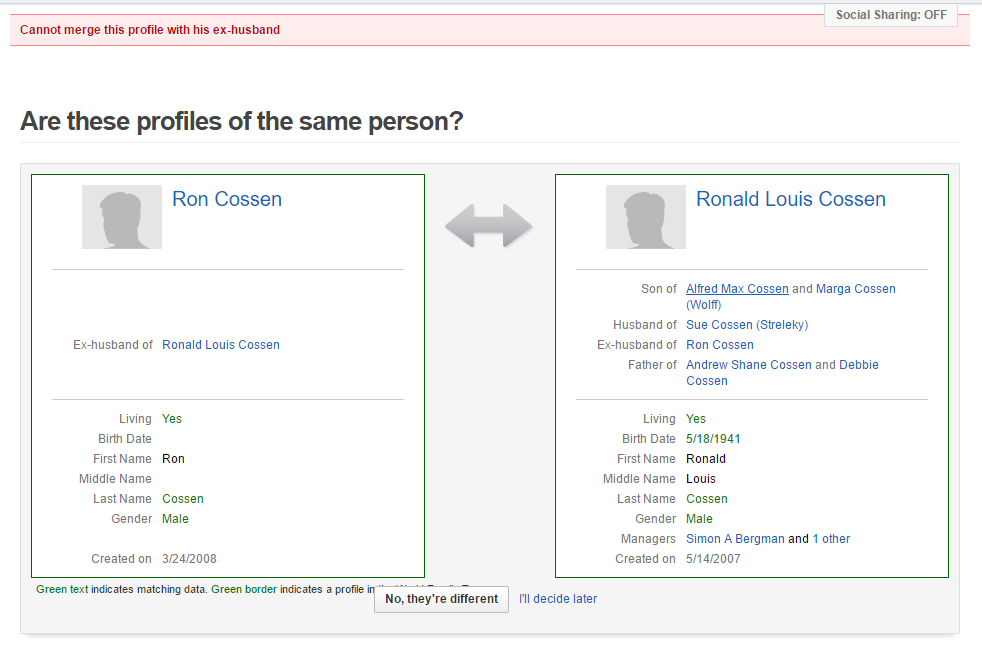Click the double-headed swap arrow icon
Viewport: 982px width, 663px height.
489,226
